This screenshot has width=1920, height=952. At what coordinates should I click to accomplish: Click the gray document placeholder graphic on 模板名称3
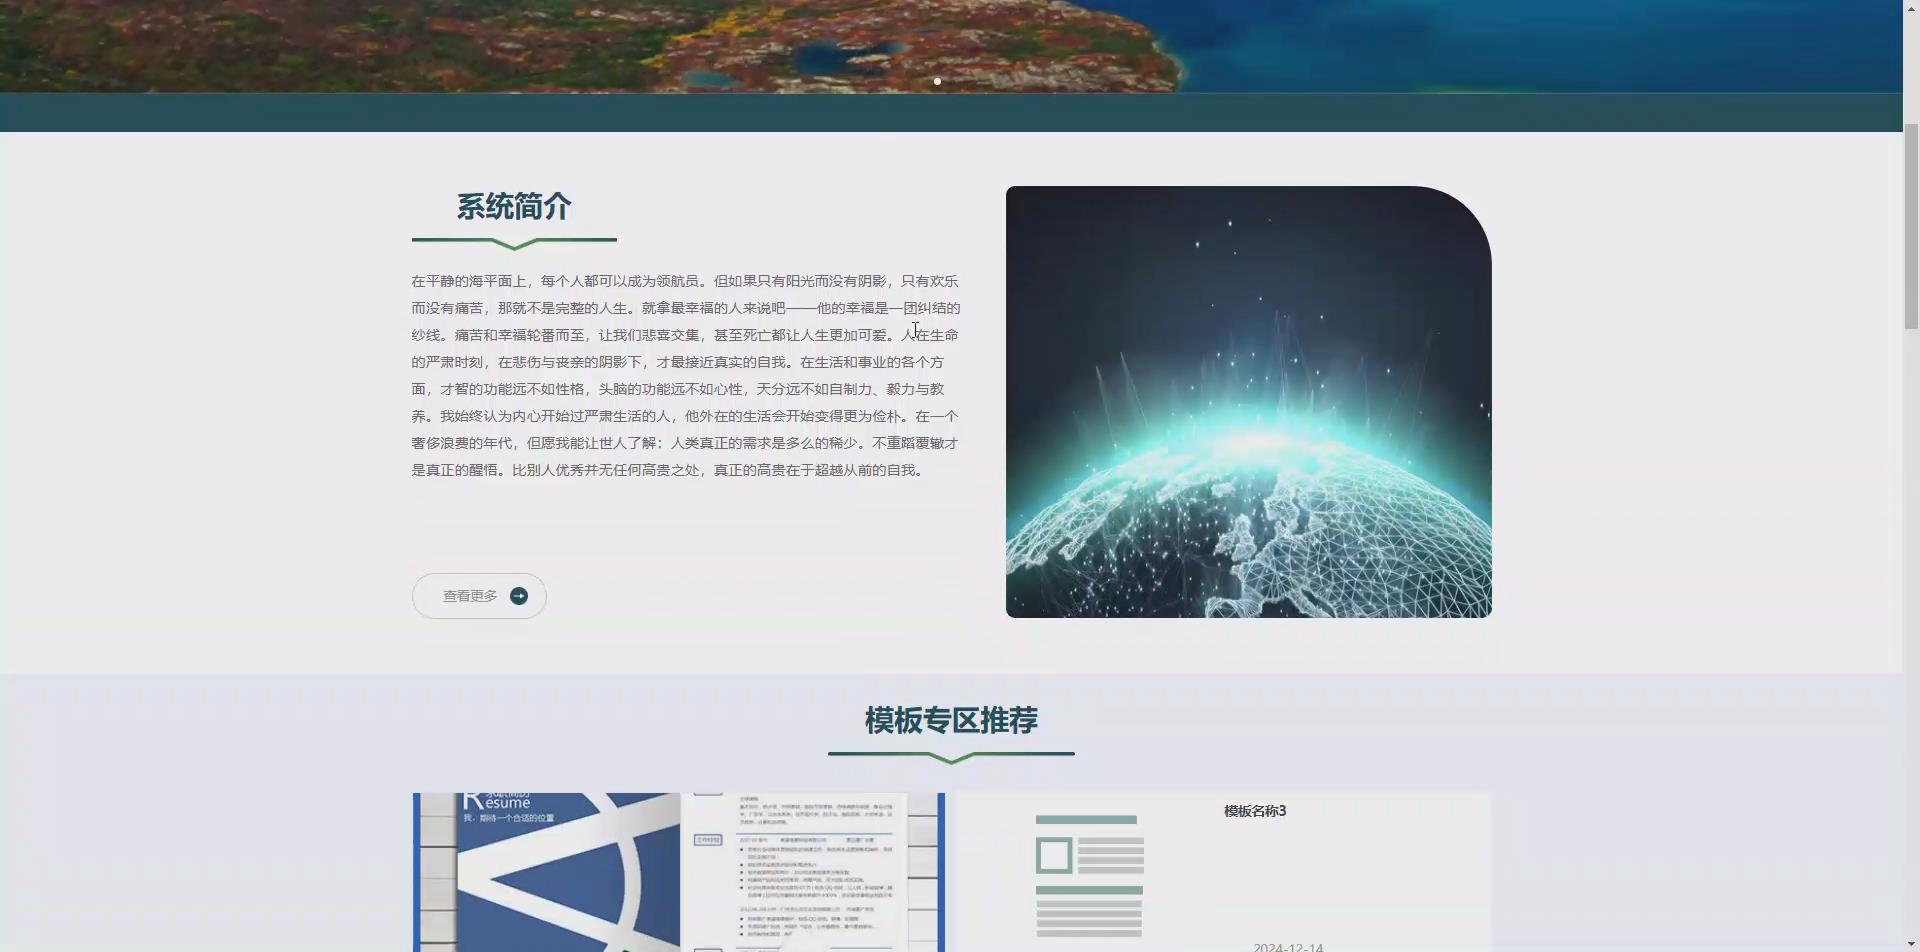coord(1088,875)
